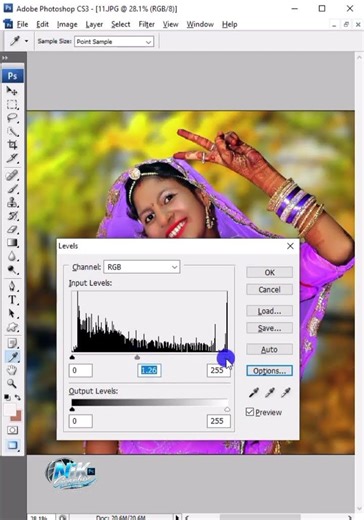This screenshot has width=364, height=520.
Task: Select the History Brush tool
Action: click(x=12, y=216)
